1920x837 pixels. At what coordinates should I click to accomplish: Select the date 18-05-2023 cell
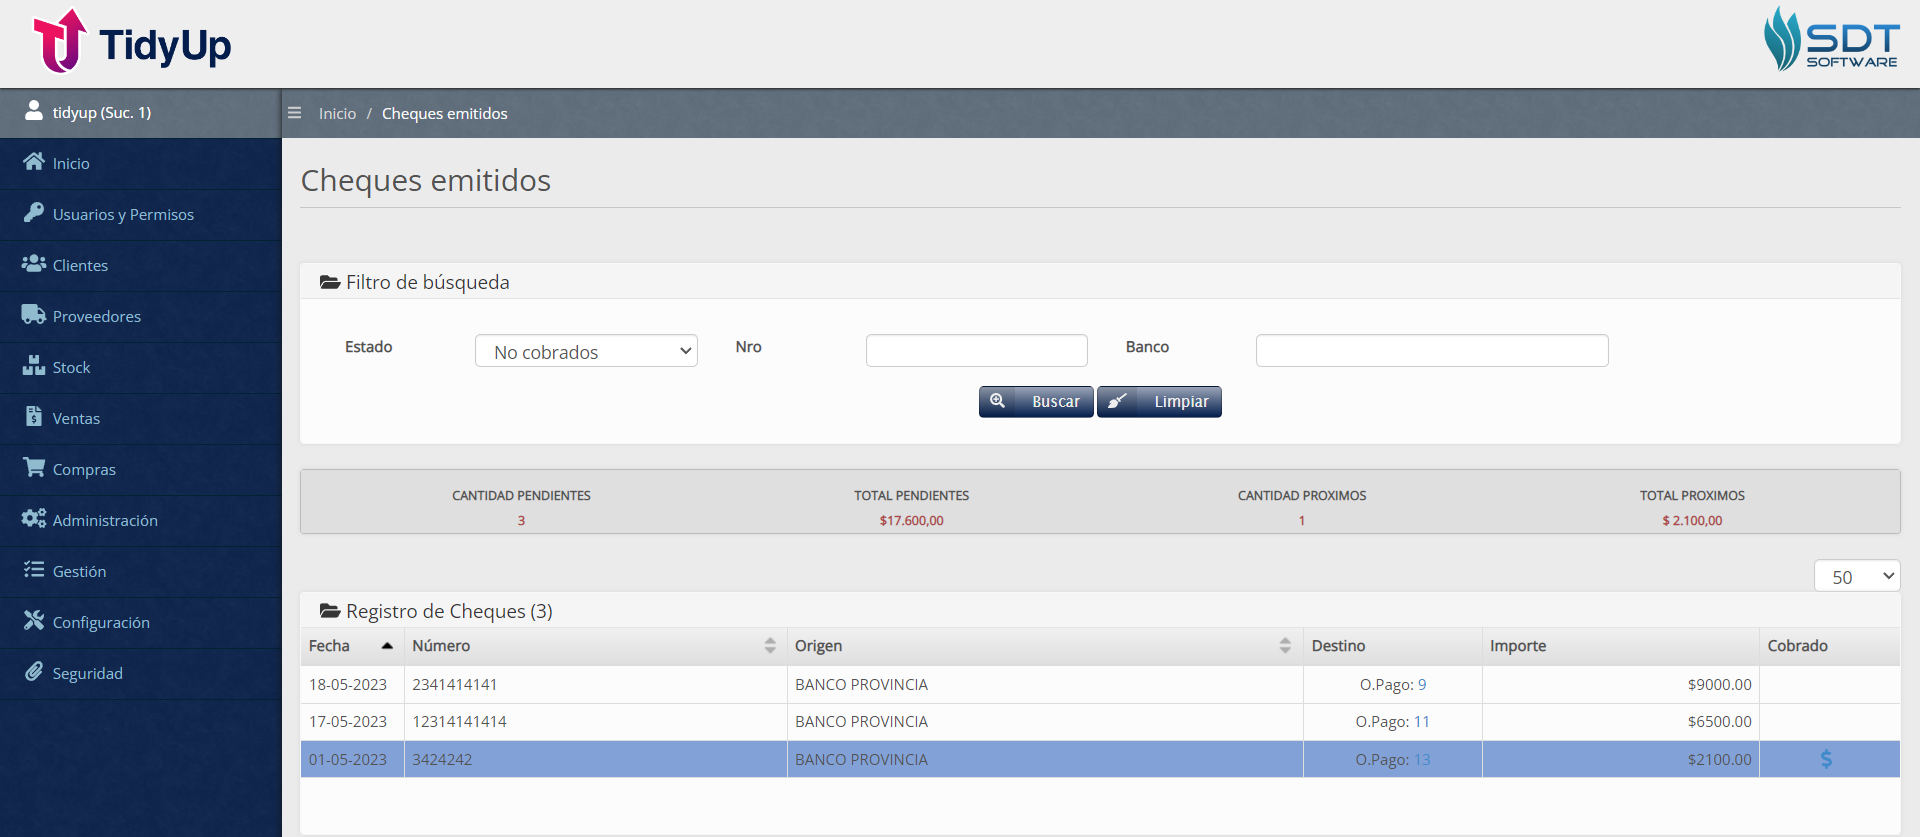pos(352,684)
